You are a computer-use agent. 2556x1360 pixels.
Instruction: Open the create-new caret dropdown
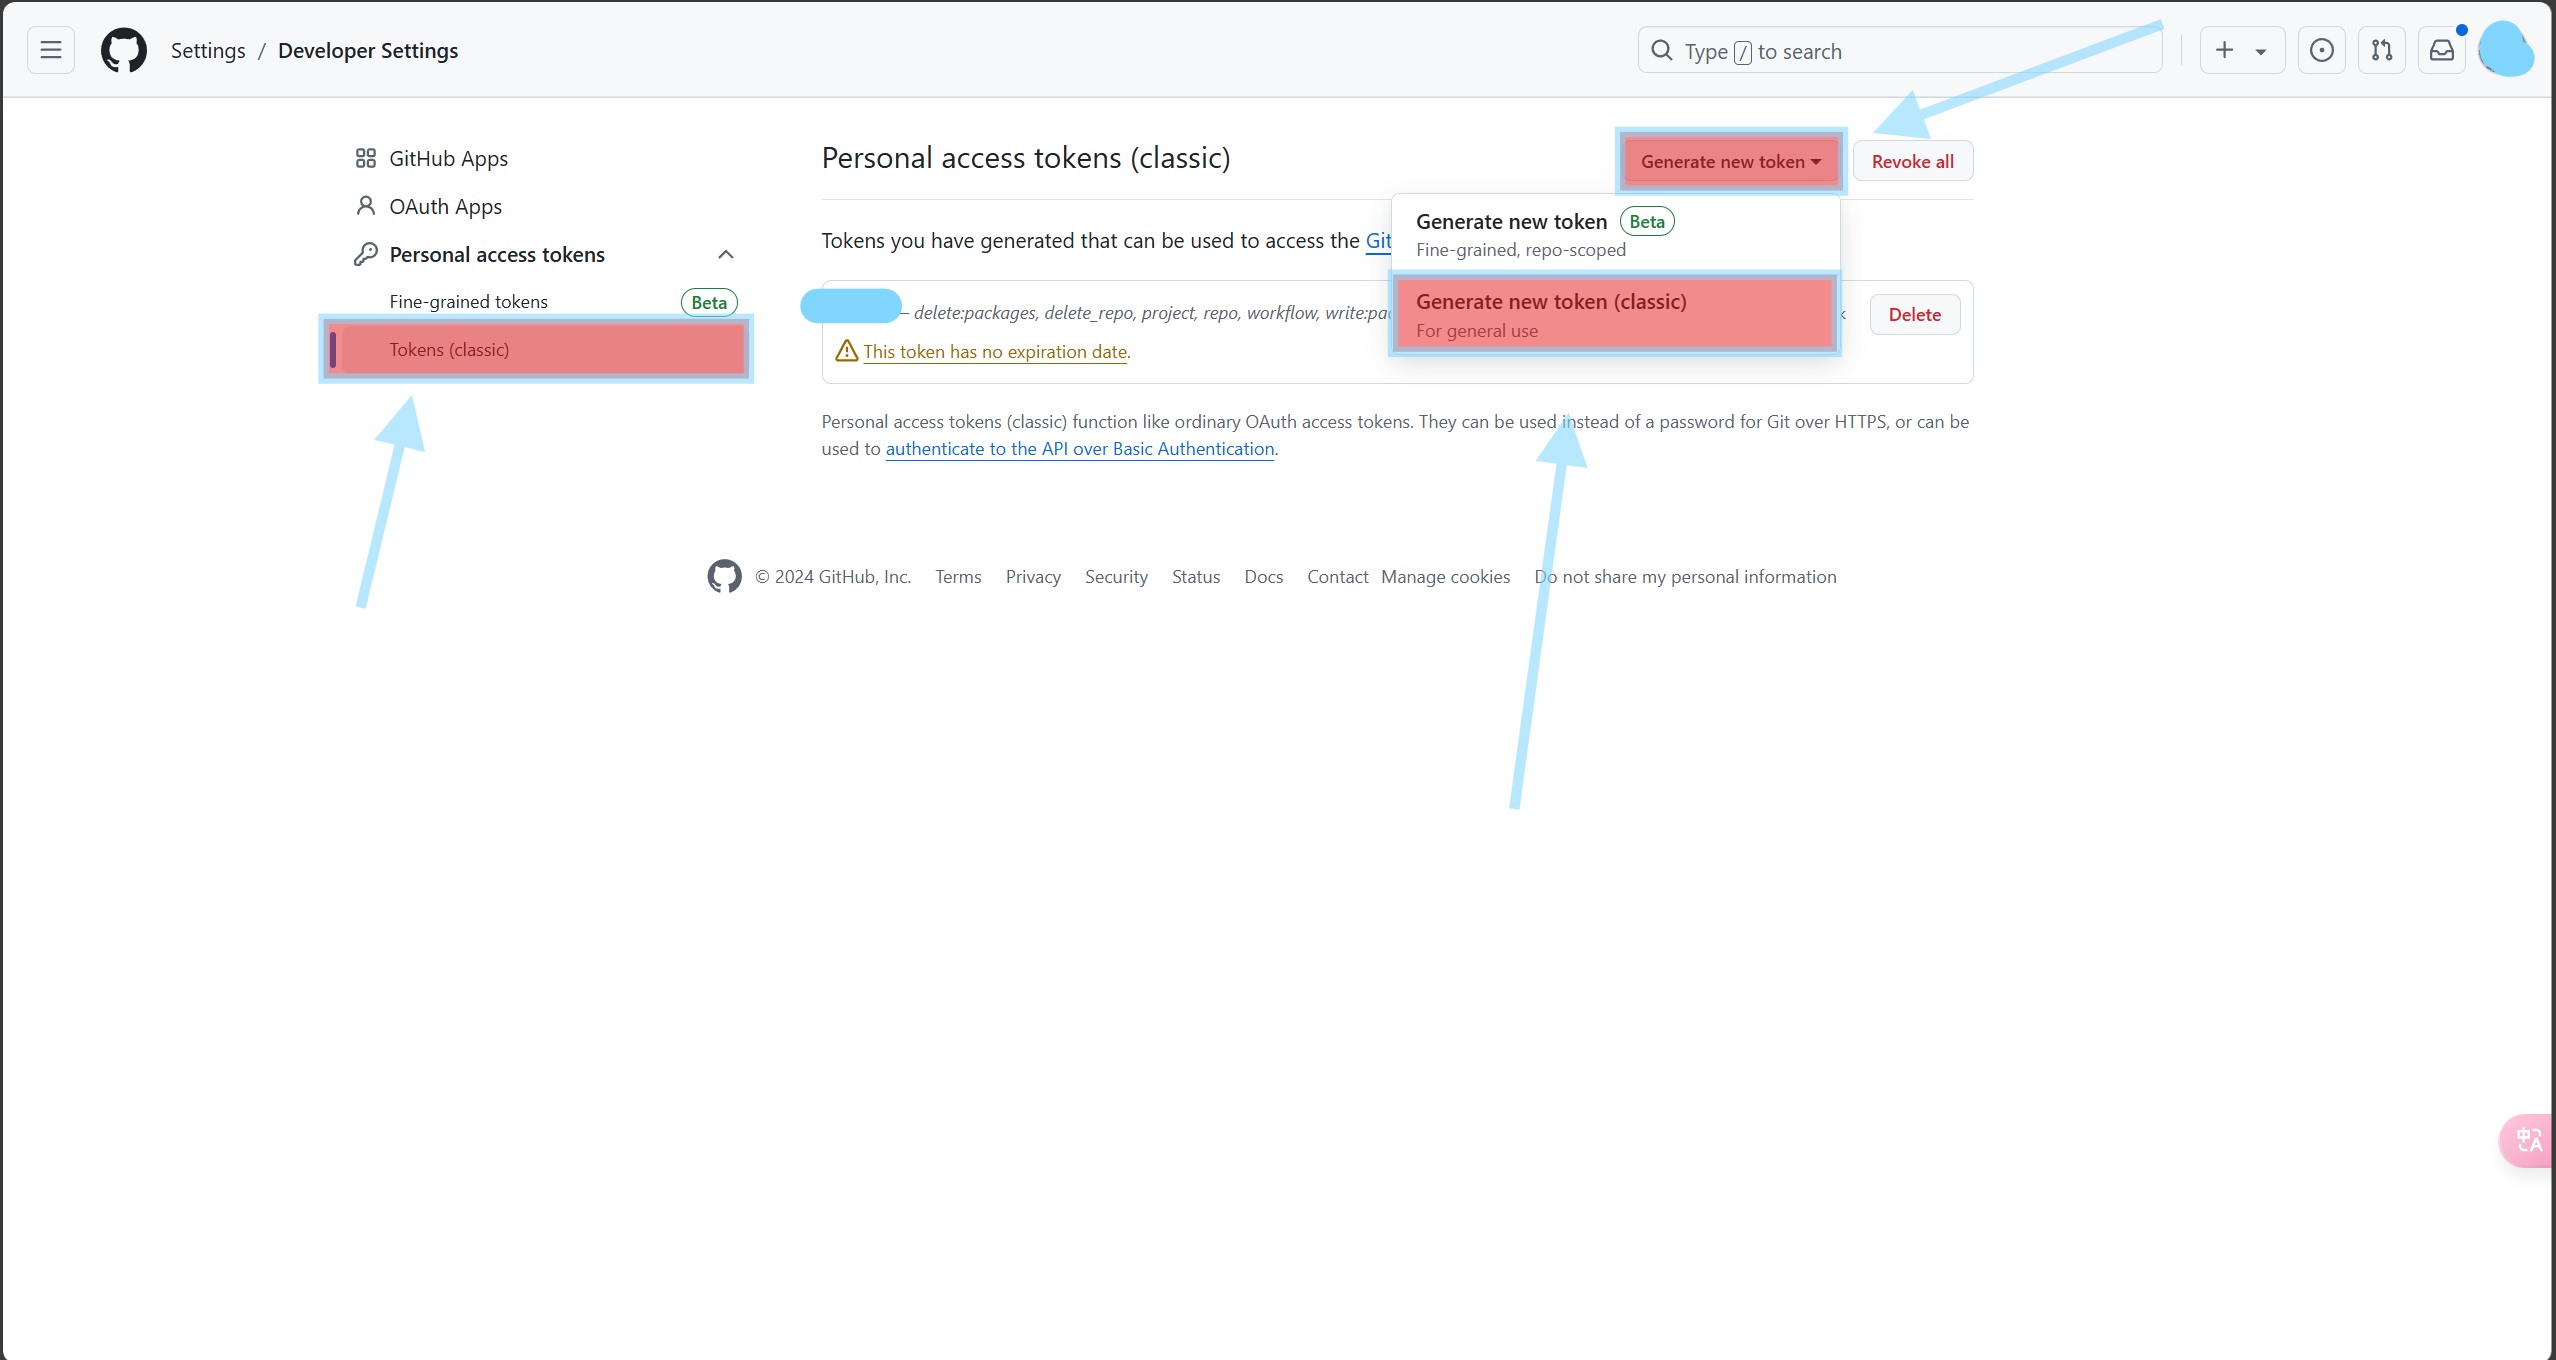(2260, 51)
